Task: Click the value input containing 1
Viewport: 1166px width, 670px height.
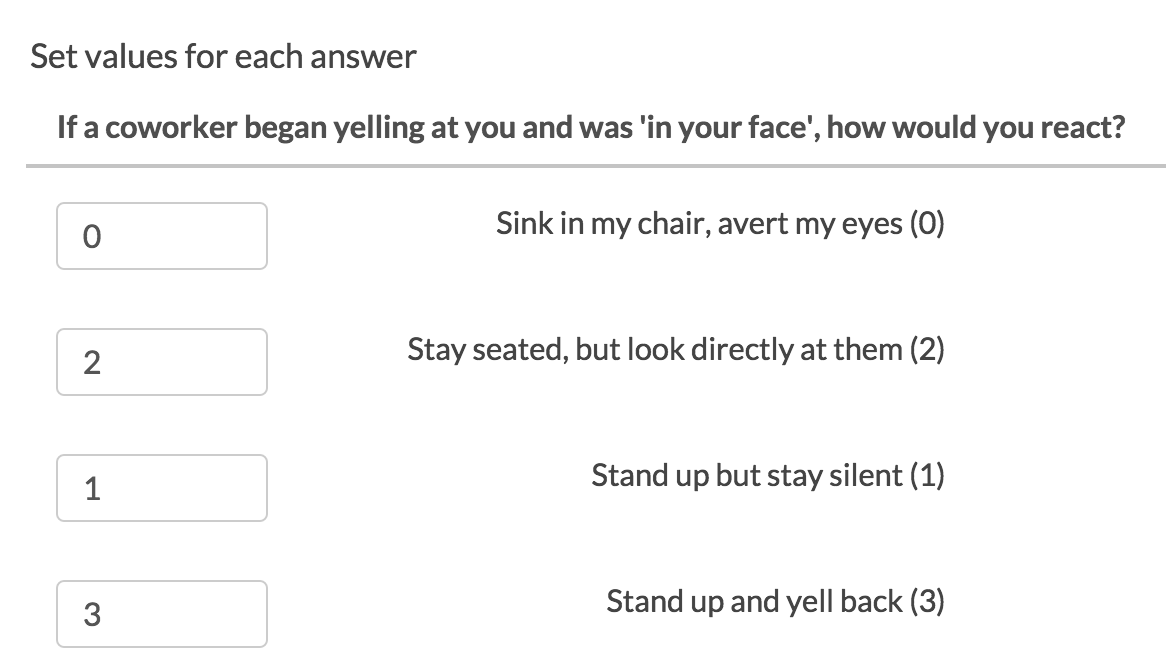Action: [x=161, y=488]
